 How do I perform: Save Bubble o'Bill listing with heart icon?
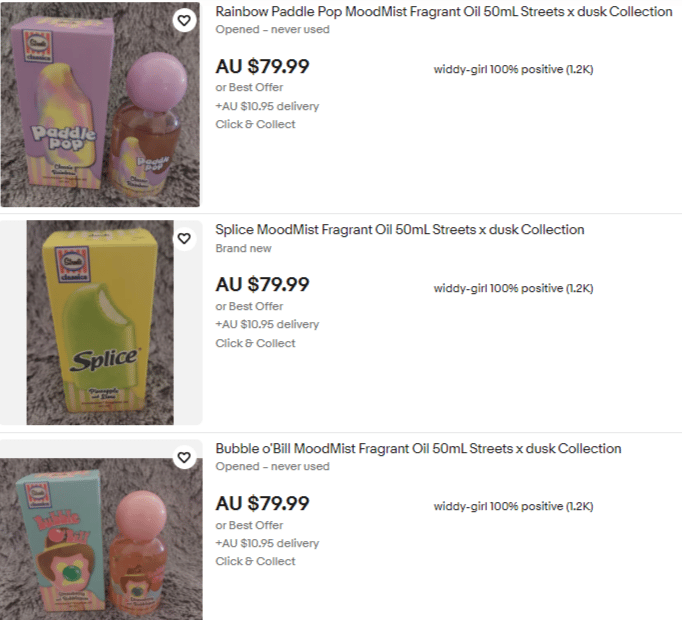point(184,457)
